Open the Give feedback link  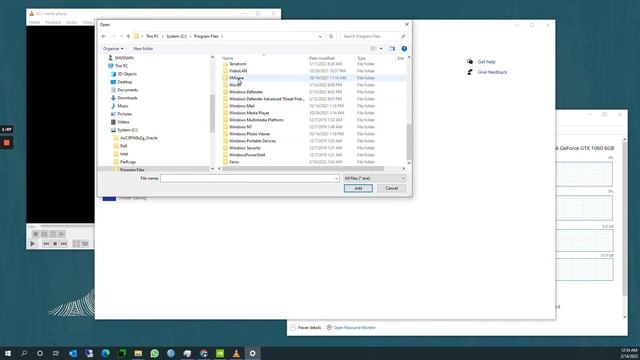(x=492, y=72)
